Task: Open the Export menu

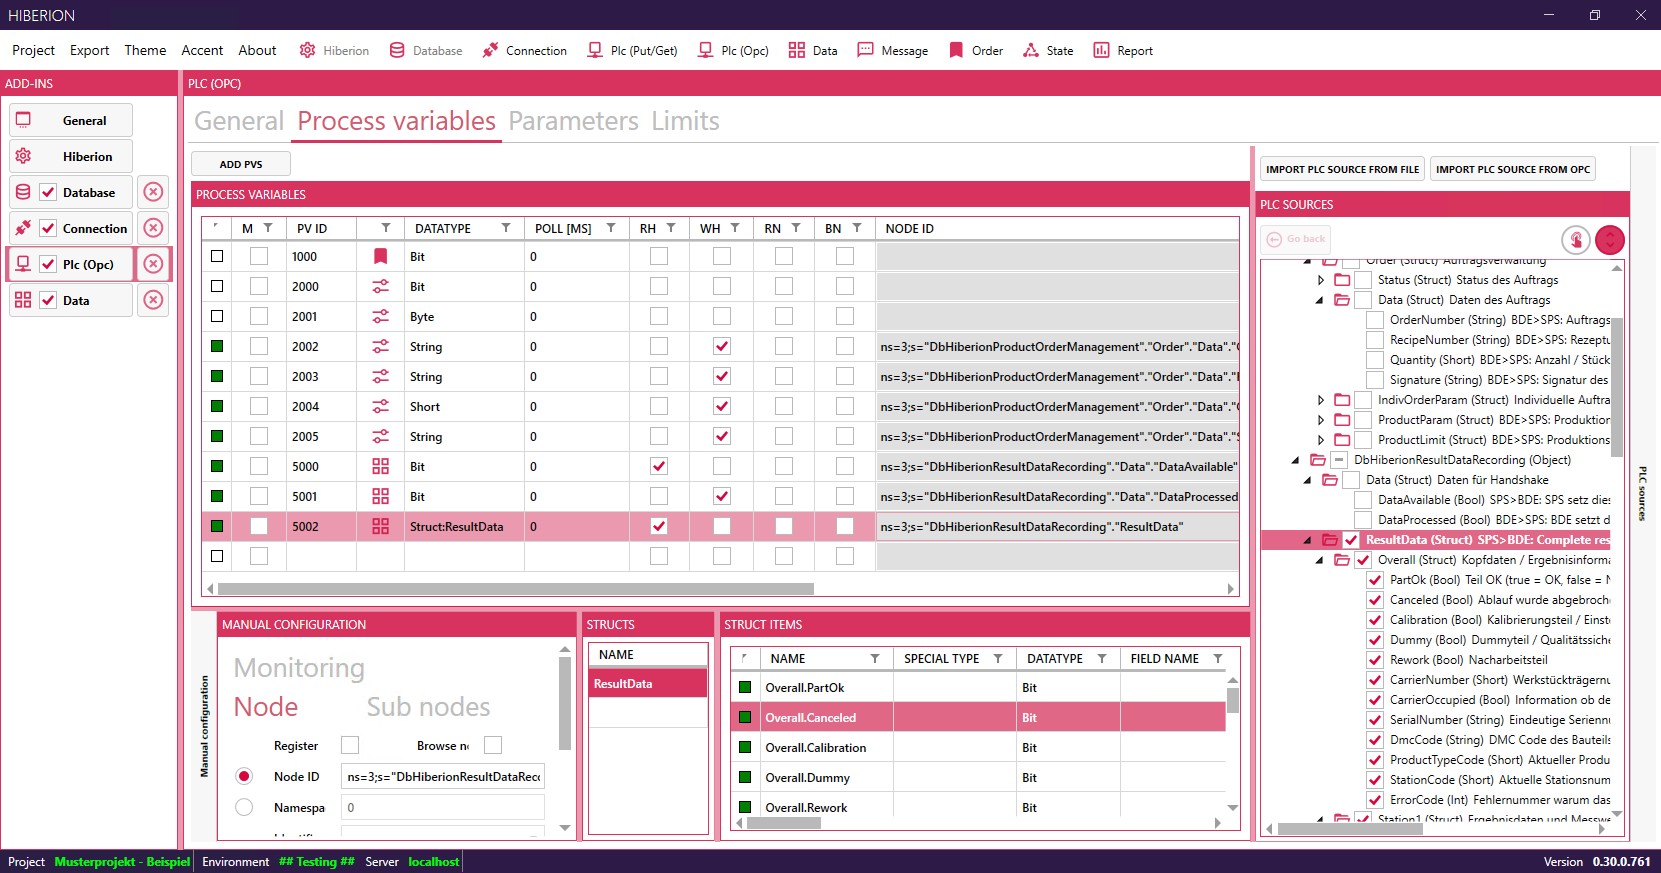Action: [90, 50]
